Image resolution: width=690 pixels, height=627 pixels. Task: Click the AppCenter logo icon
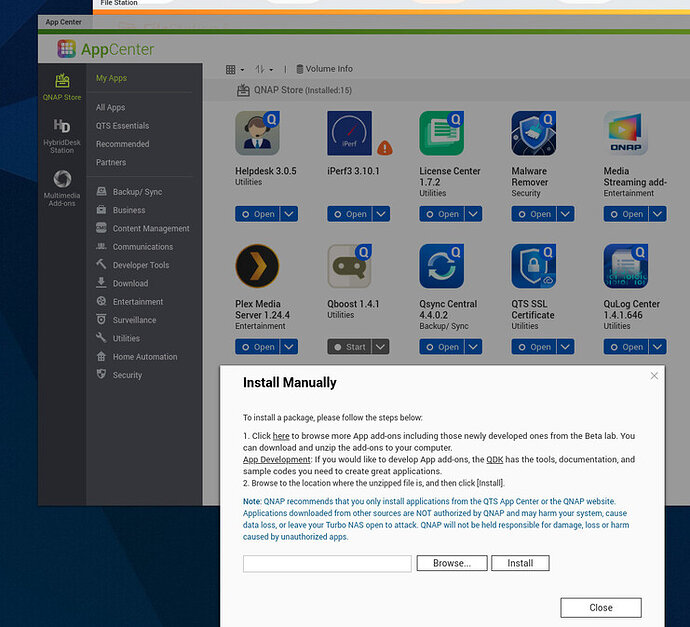point(66,48)
